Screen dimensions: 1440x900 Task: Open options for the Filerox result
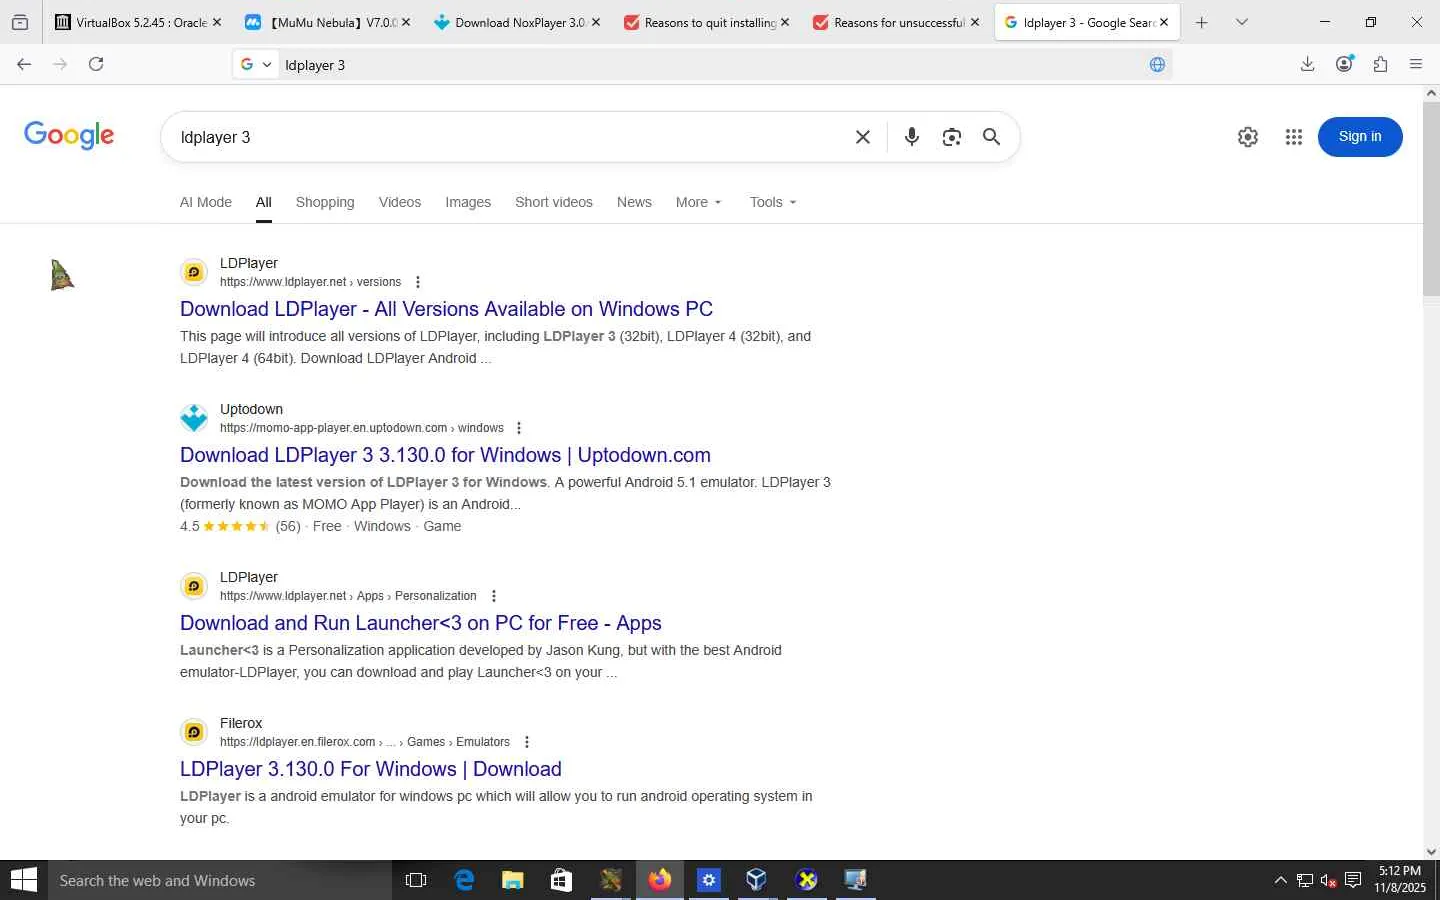[x=526, y=742]
